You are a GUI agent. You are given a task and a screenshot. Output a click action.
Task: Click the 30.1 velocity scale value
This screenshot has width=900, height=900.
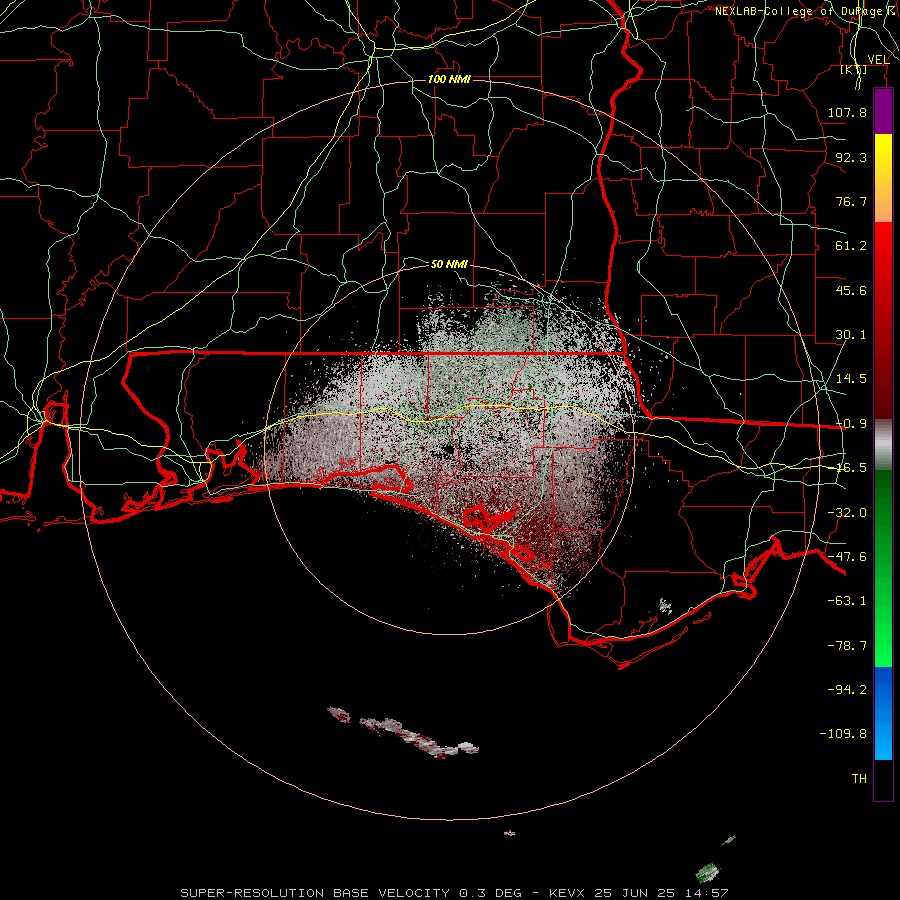click(x=851, y=335)
